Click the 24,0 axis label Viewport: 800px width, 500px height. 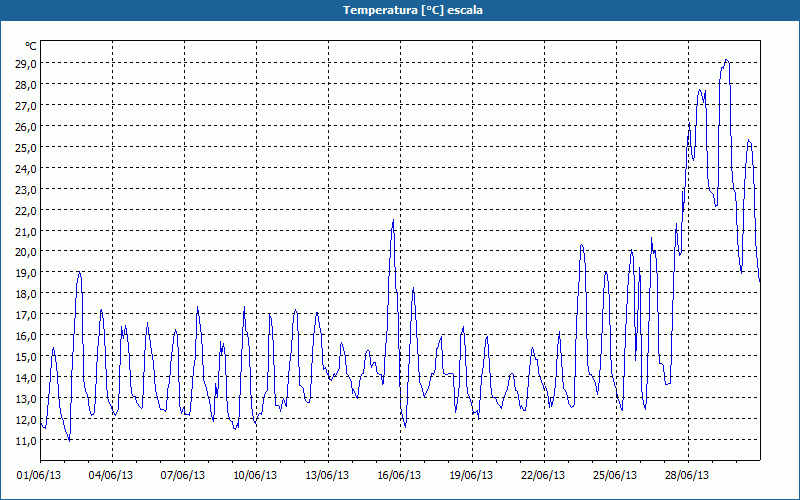pos(25,168)
